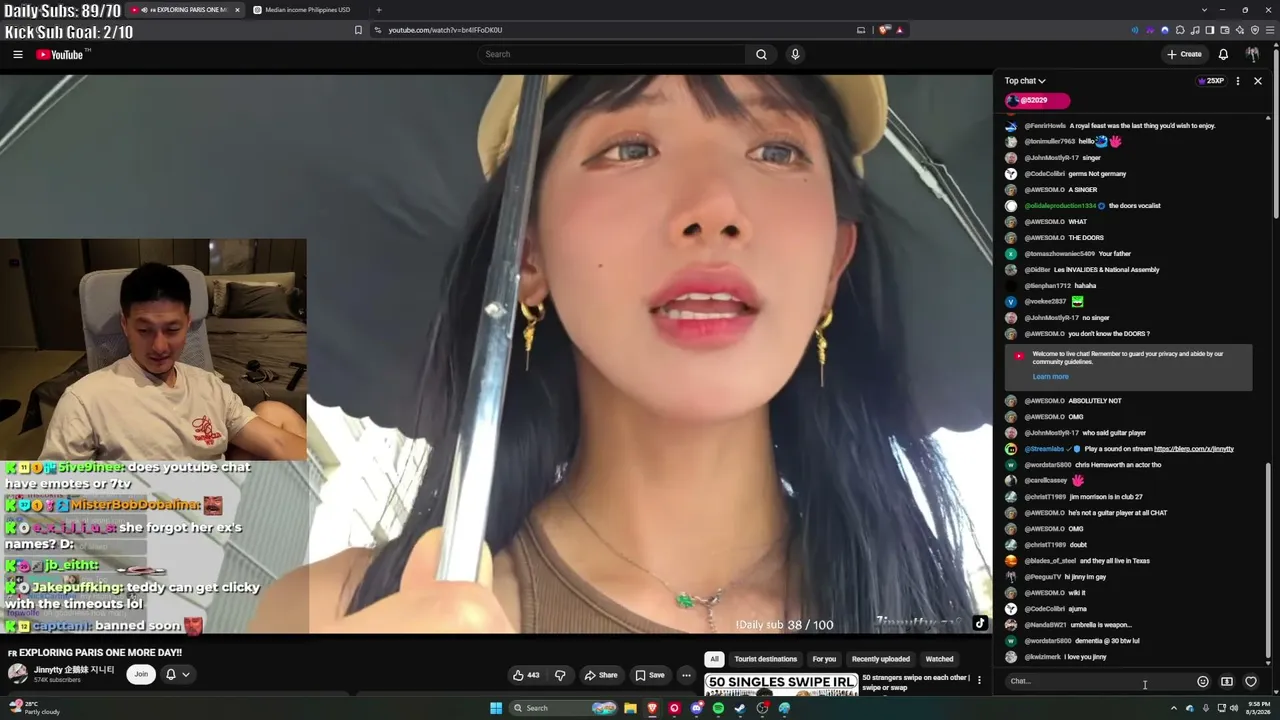Open the Streamlabs blerp link
The height and width of the screenshot is (720, 1280).
pyautogui.click(x=1194, y=449)
